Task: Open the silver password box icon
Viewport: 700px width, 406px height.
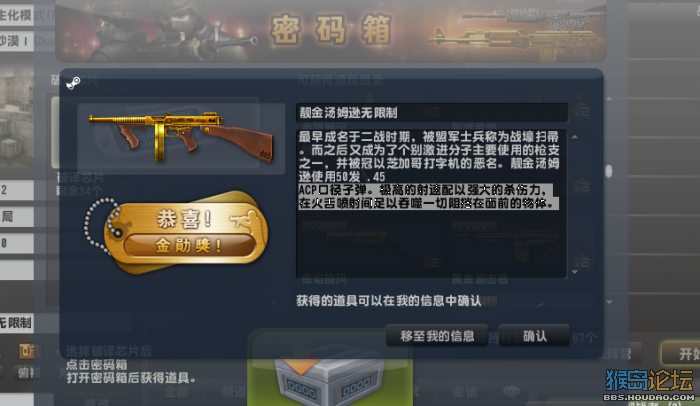Action: point(329,378)
